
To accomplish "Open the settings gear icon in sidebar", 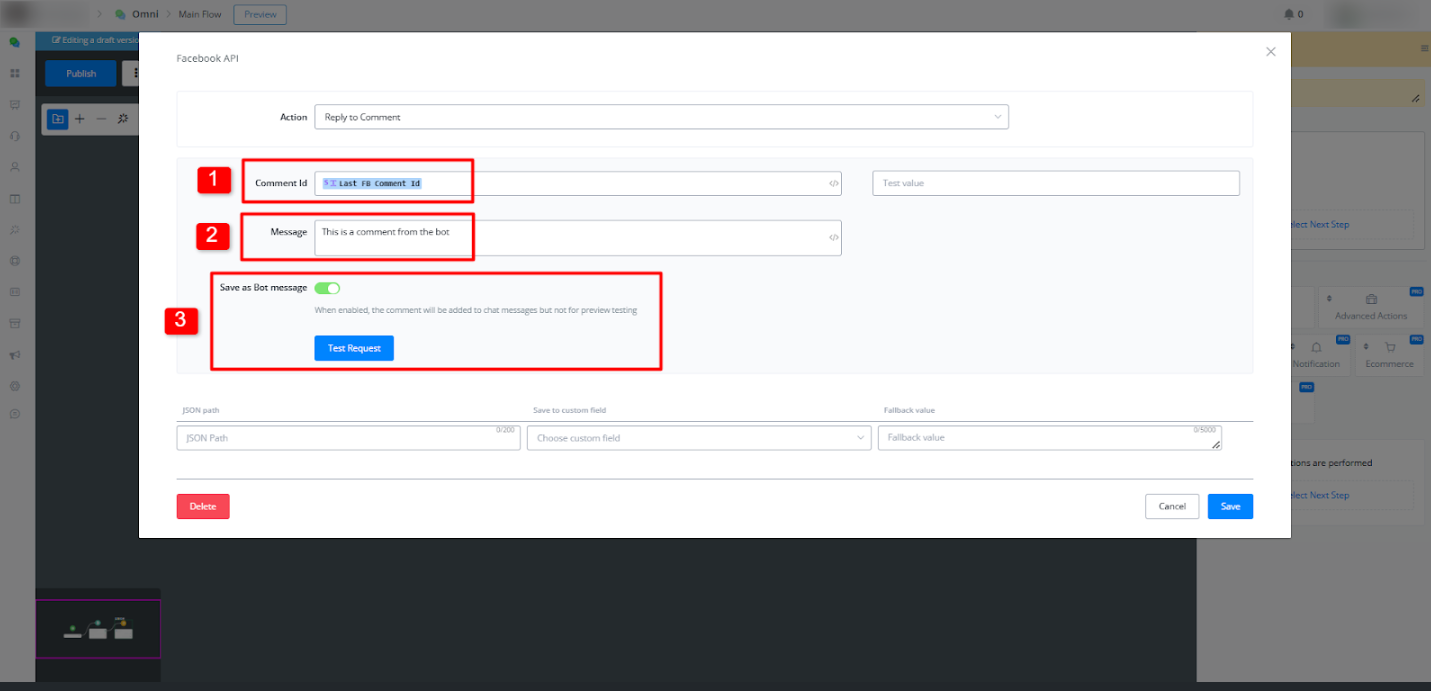I will point(15,385).
